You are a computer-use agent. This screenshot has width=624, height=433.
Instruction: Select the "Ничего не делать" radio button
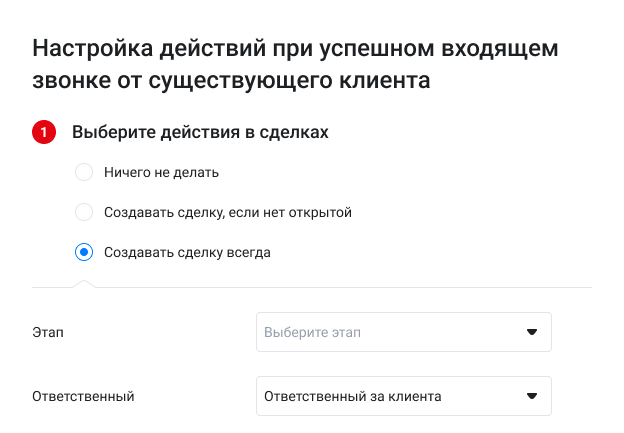[85, 172]
